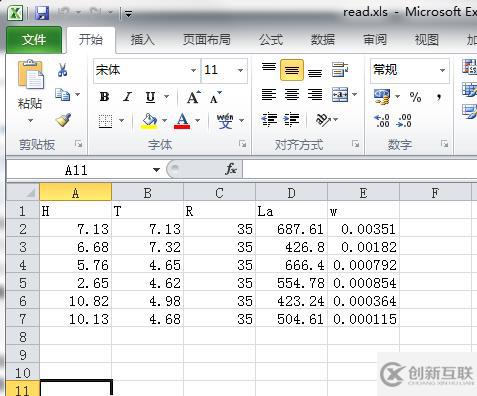Screen dimensions: 477x396
Task: Click the Excel application icon
Action: (x=15, y=13)
